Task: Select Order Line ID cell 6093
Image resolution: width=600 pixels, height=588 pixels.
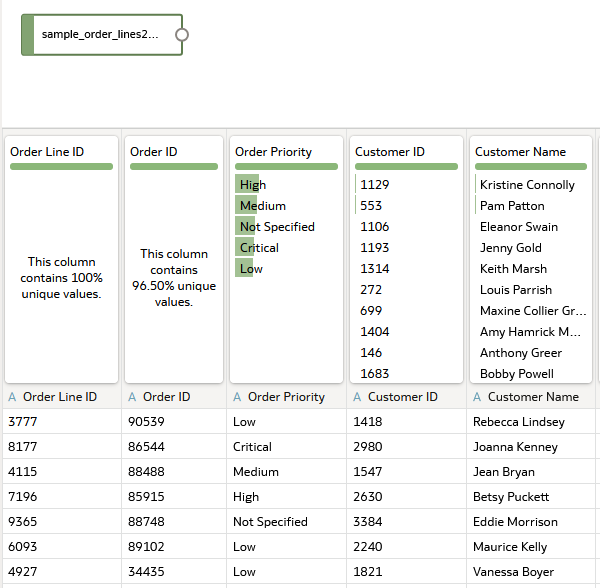Action: point(62,546)
